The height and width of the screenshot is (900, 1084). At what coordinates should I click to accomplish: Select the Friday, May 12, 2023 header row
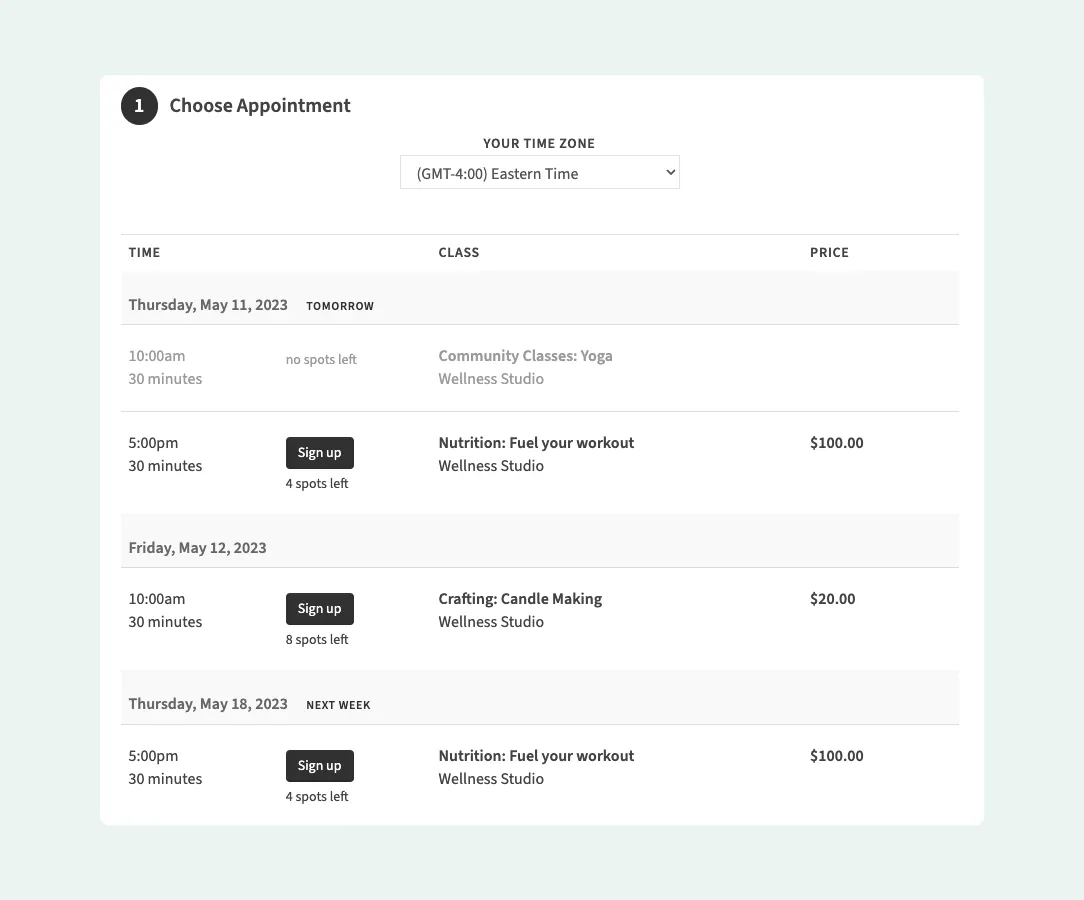197,547
